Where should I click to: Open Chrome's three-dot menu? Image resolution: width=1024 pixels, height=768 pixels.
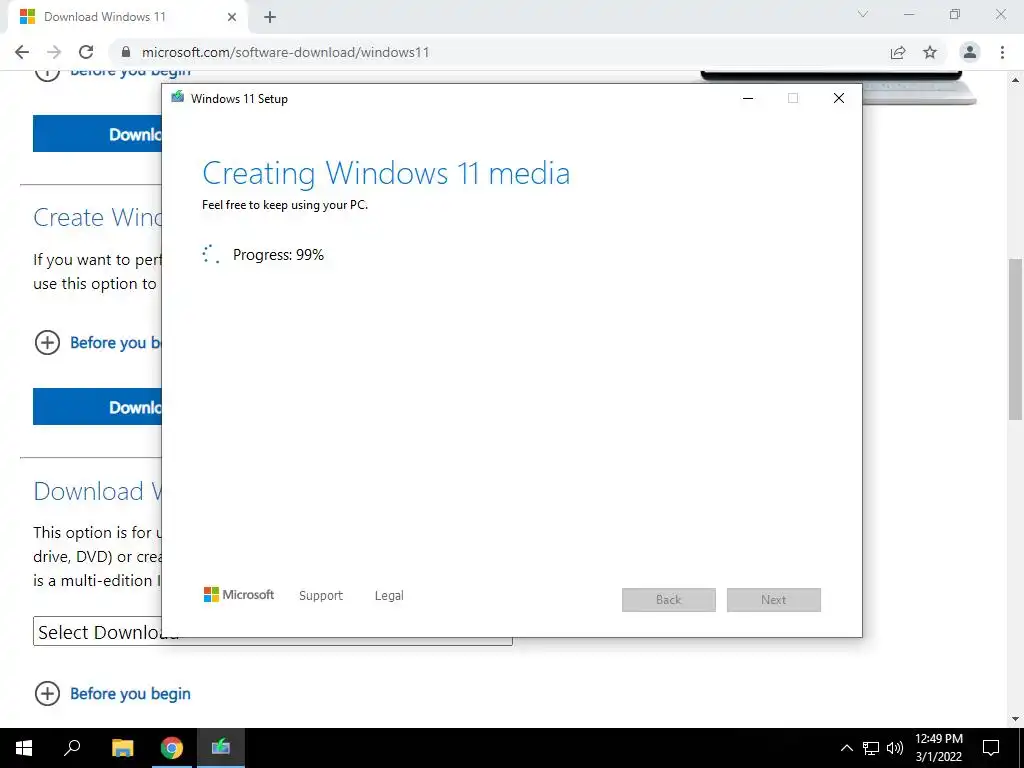[1002, 52]
